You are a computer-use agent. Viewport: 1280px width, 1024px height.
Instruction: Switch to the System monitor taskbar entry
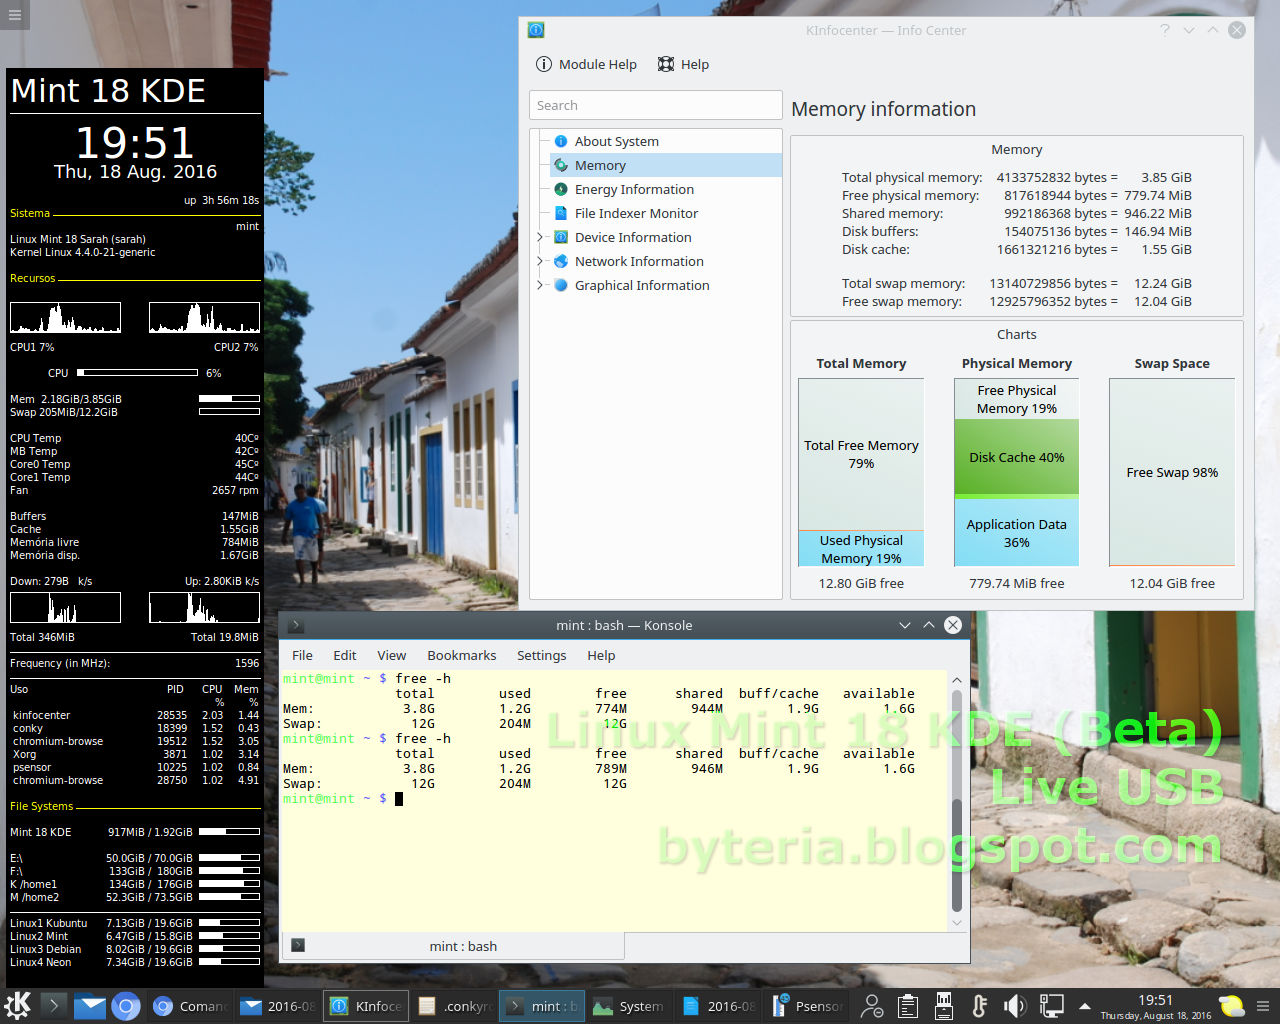coord(630,1006)
